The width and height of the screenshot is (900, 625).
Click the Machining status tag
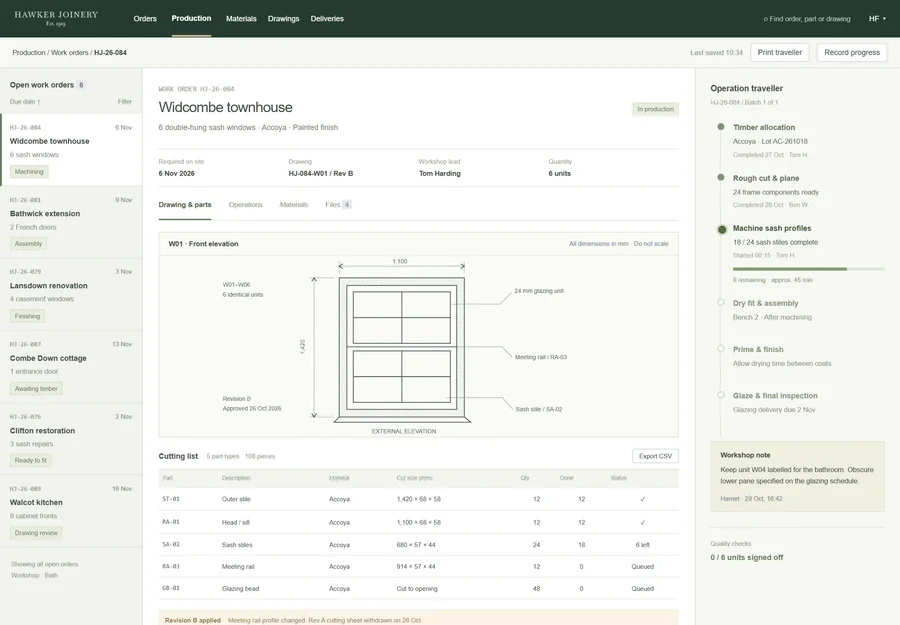pyautogui.click(x=29, y=172)
